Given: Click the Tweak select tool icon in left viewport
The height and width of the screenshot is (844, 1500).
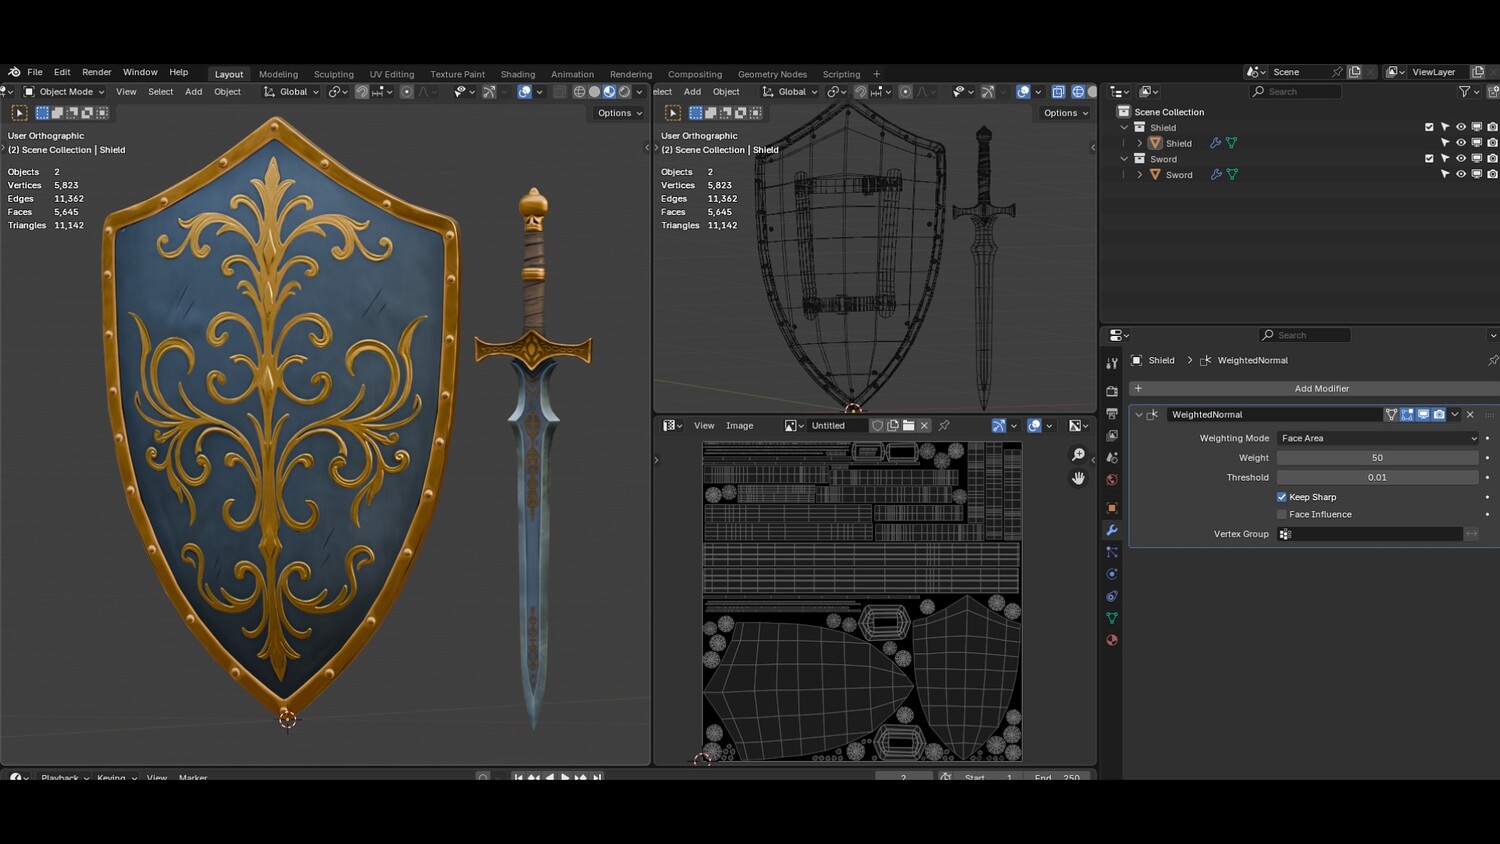Looking at the screenshot, I should pos(19,113).
